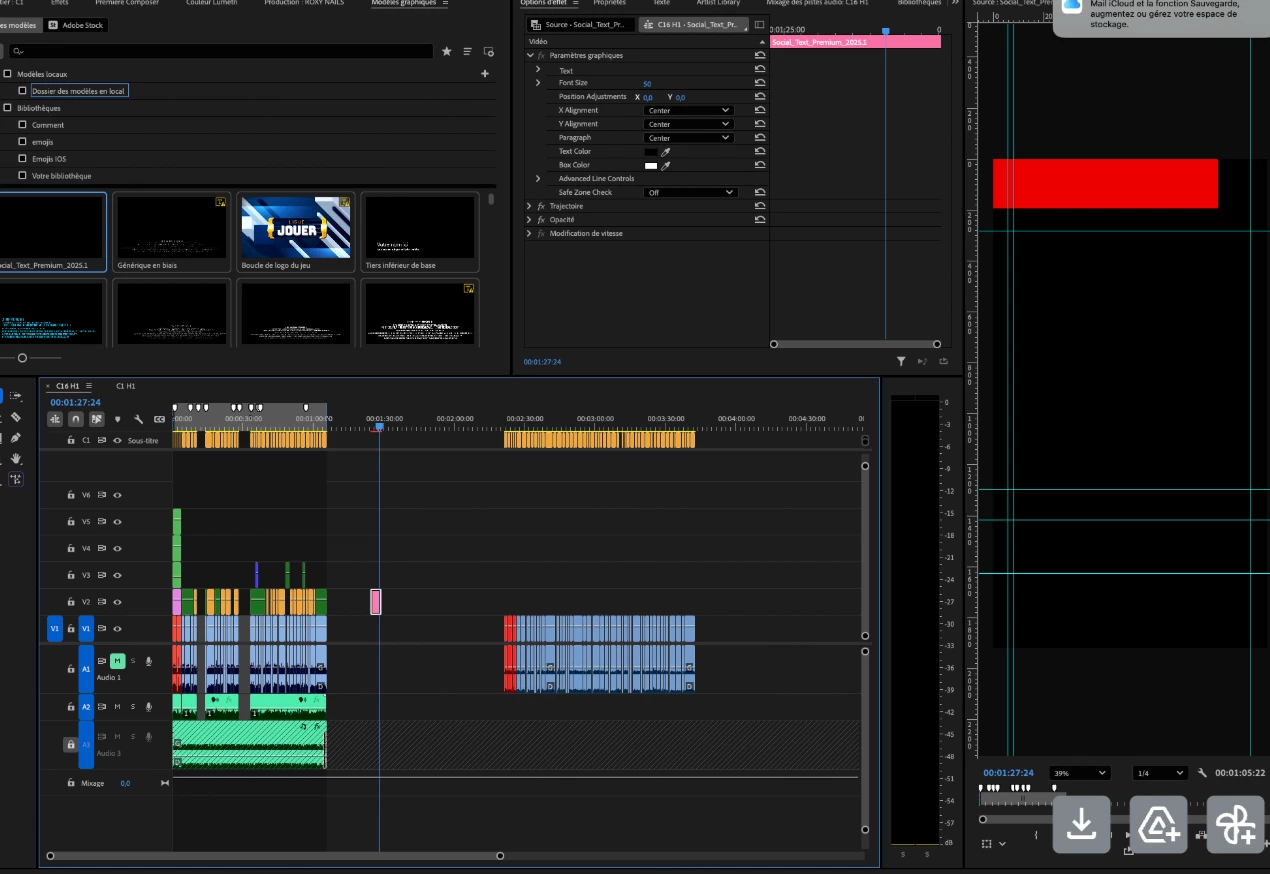Open the 39% zoom level dropdown
Viewport: 1270px width, 874px height.
1080,773
